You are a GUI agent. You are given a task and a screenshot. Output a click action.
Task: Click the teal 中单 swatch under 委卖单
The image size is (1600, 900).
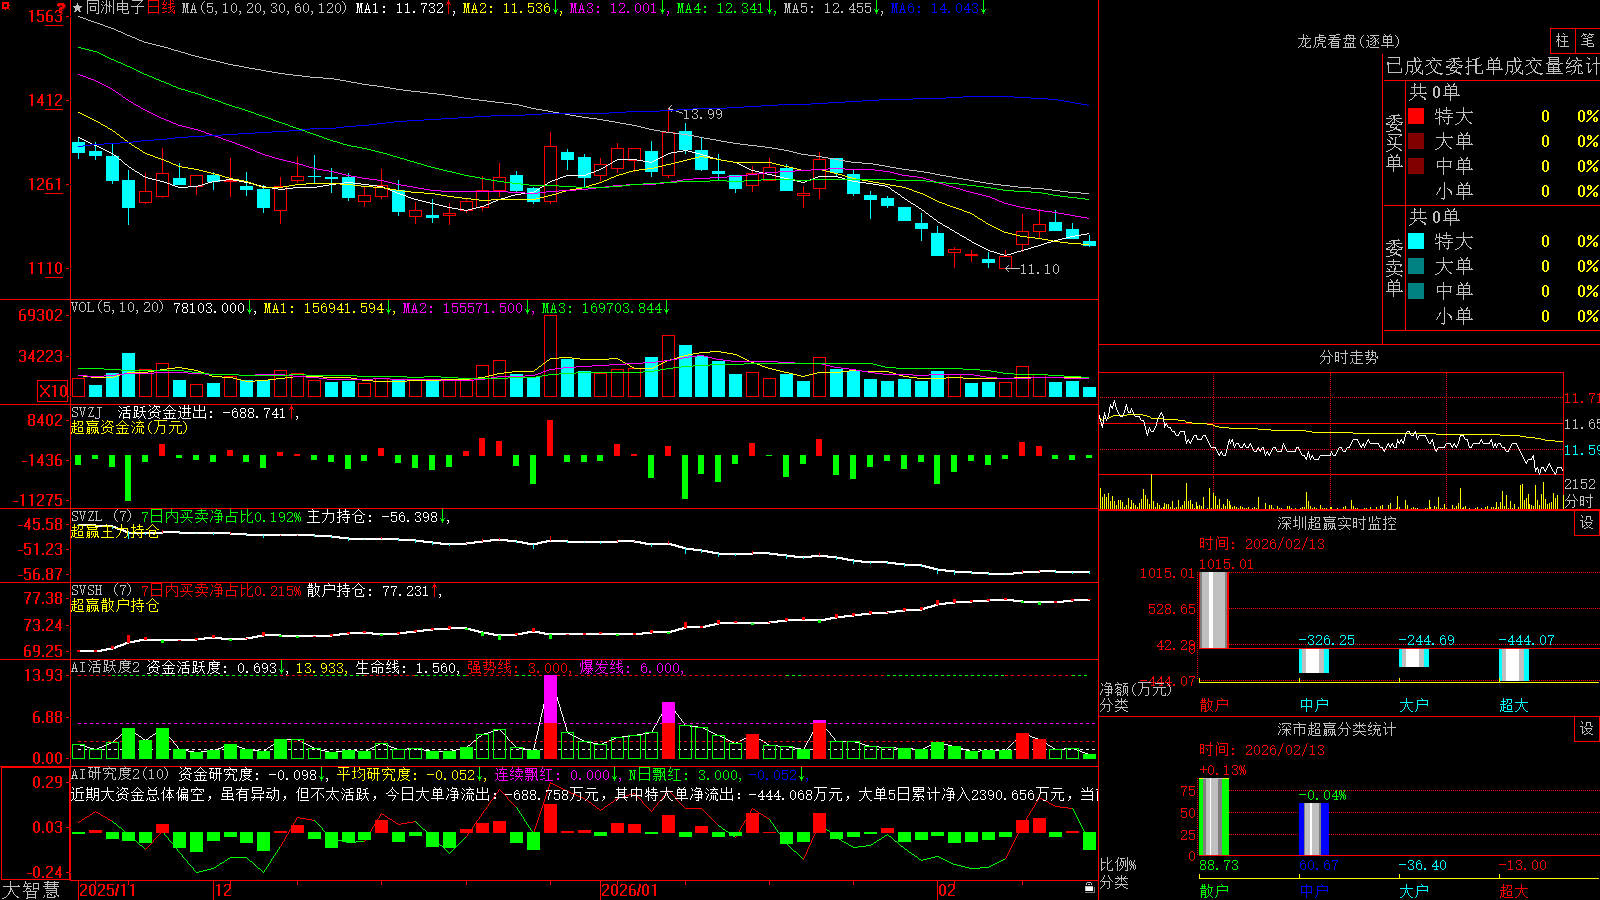coord(1416,291)
